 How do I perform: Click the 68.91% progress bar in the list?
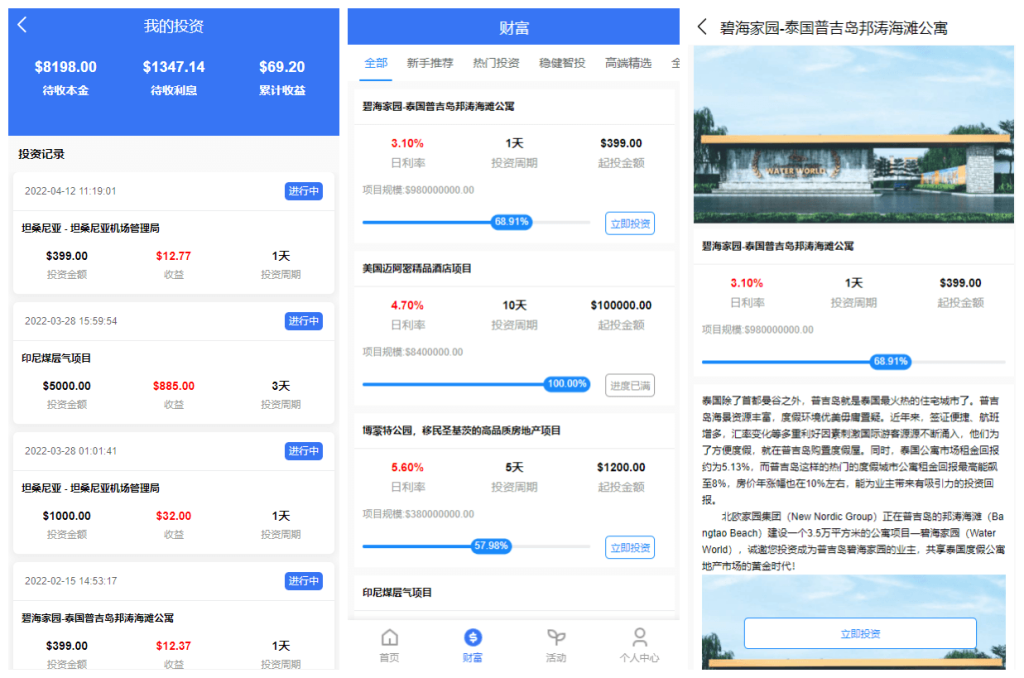[x=511, y=222]
